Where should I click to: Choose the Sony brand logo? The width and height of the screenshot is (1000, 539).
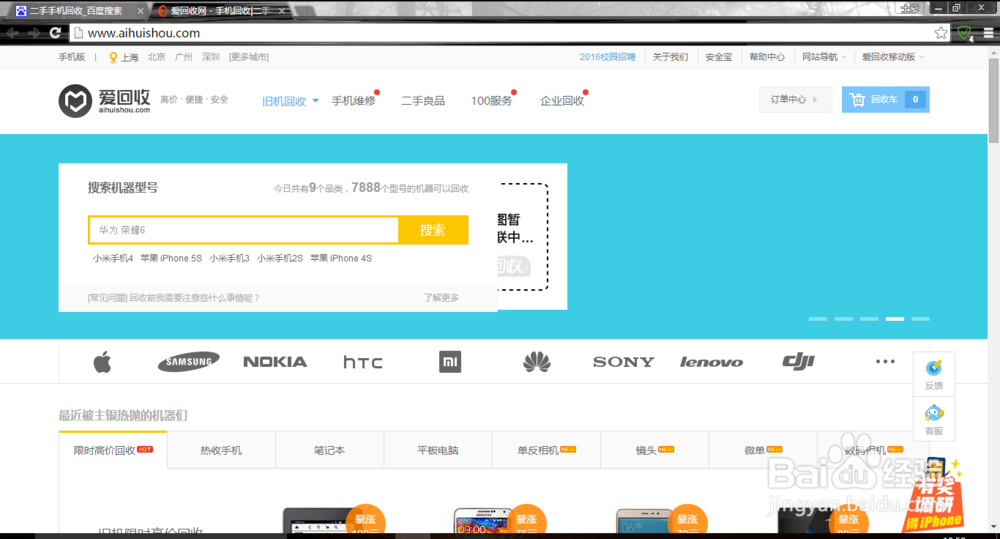[x=624, y=362]
